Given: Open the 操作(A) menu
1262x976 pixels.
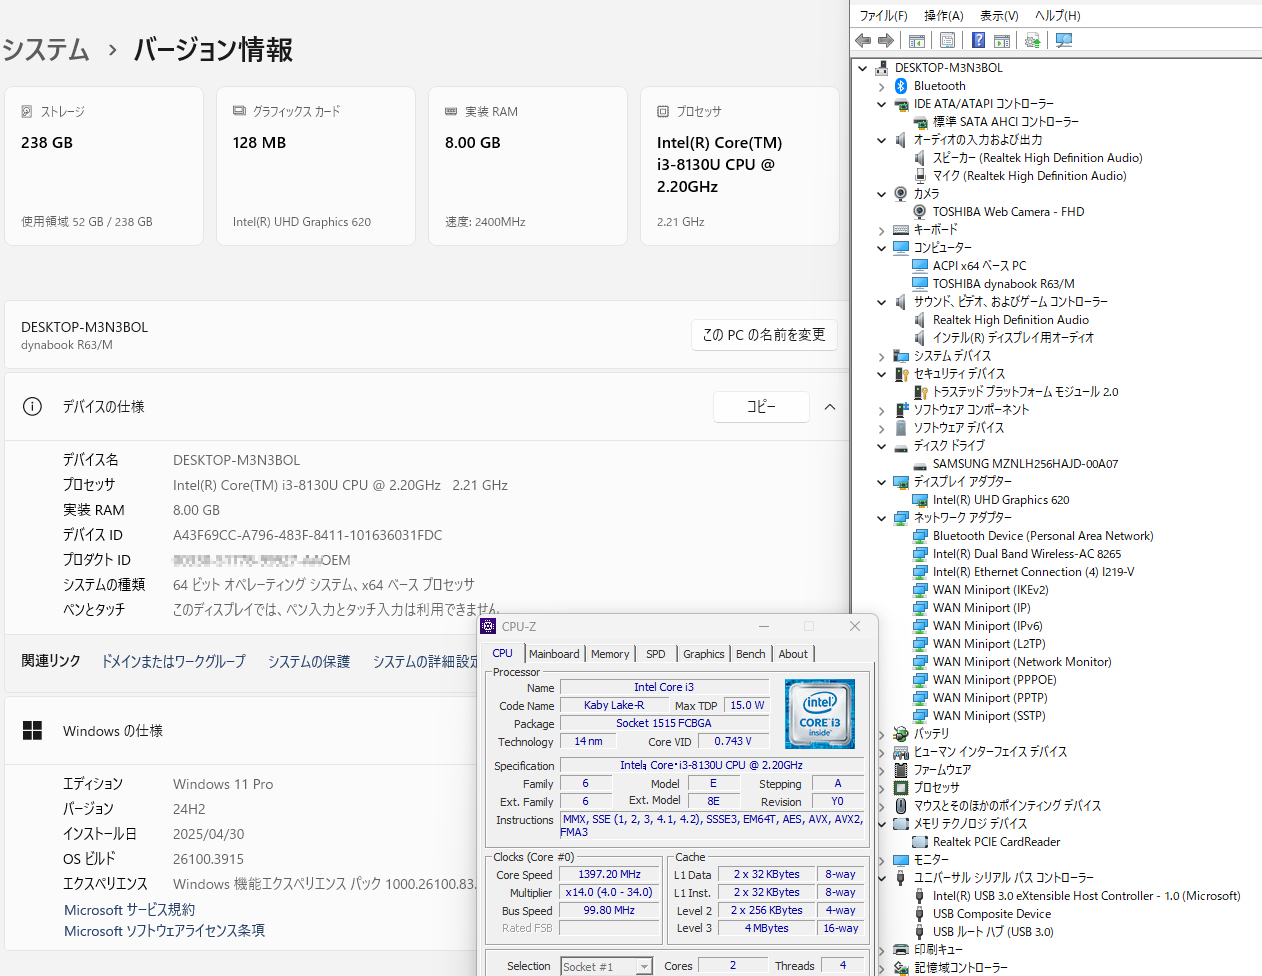Looking at the screenshot, I should (x=944, y=15).
